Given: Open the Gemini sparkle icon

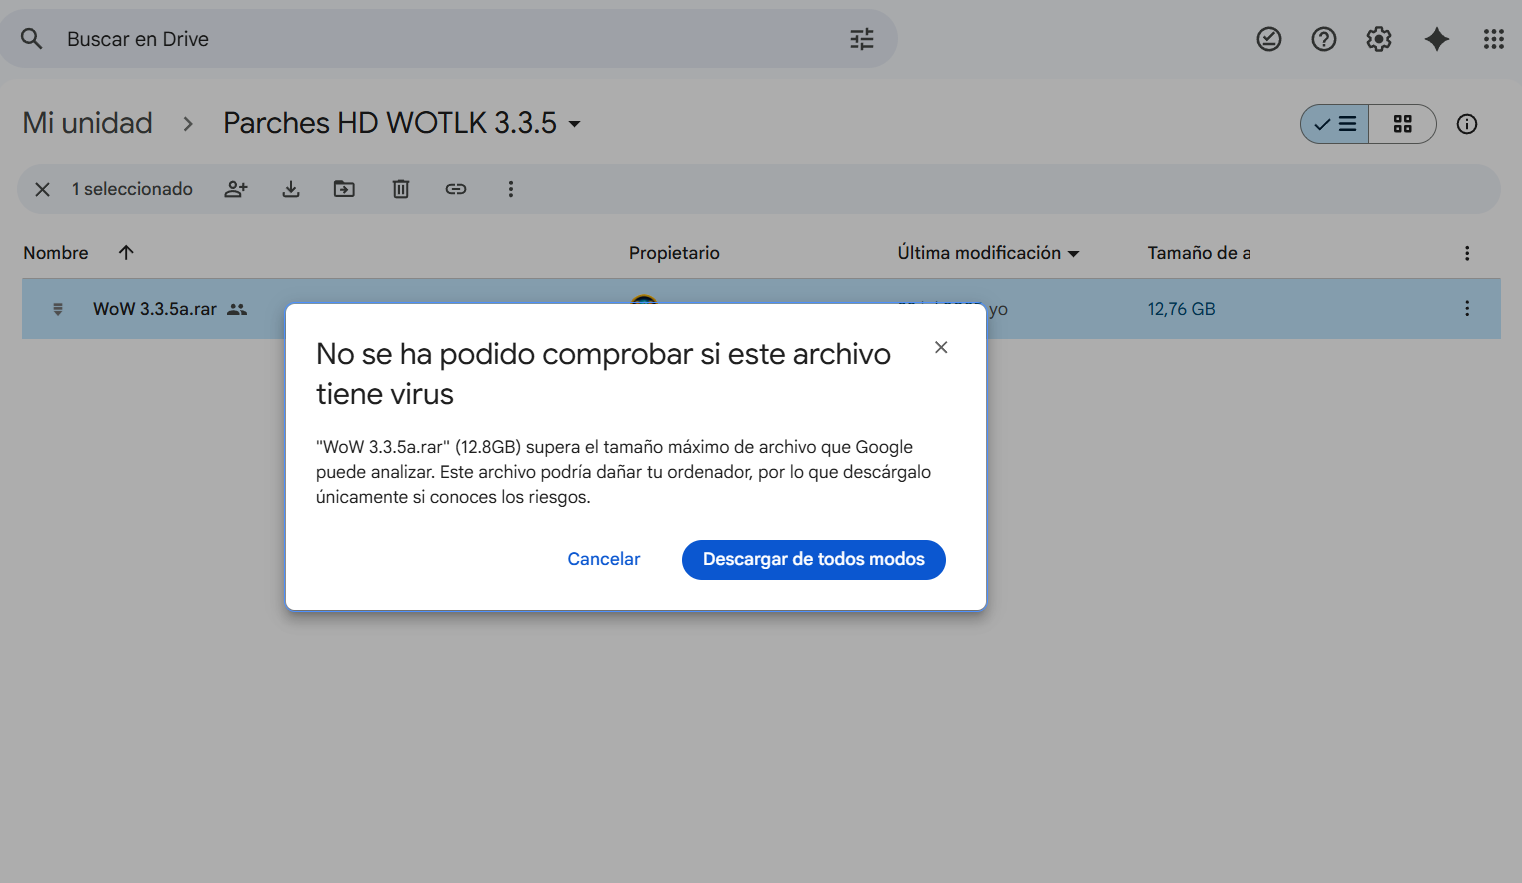Looking at the screenshot, I should (x=1436, y=38).
